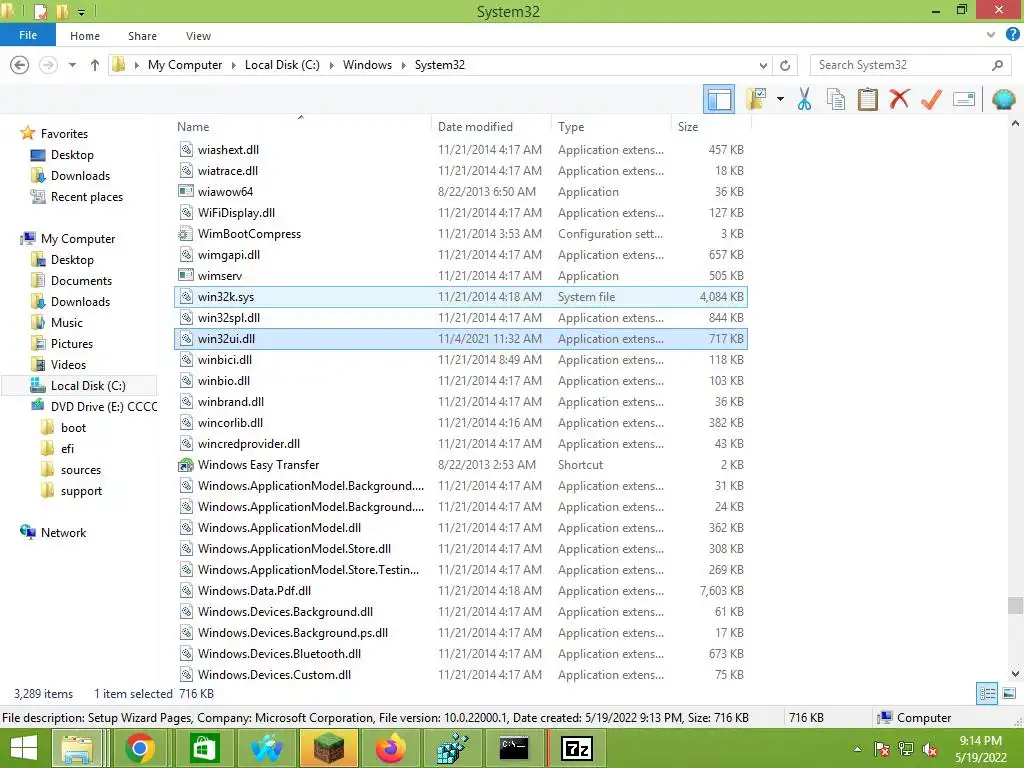Click My Computer in the address breadcrumb
The width and height of the screenshot is (1024, 768).
point(185,65)
